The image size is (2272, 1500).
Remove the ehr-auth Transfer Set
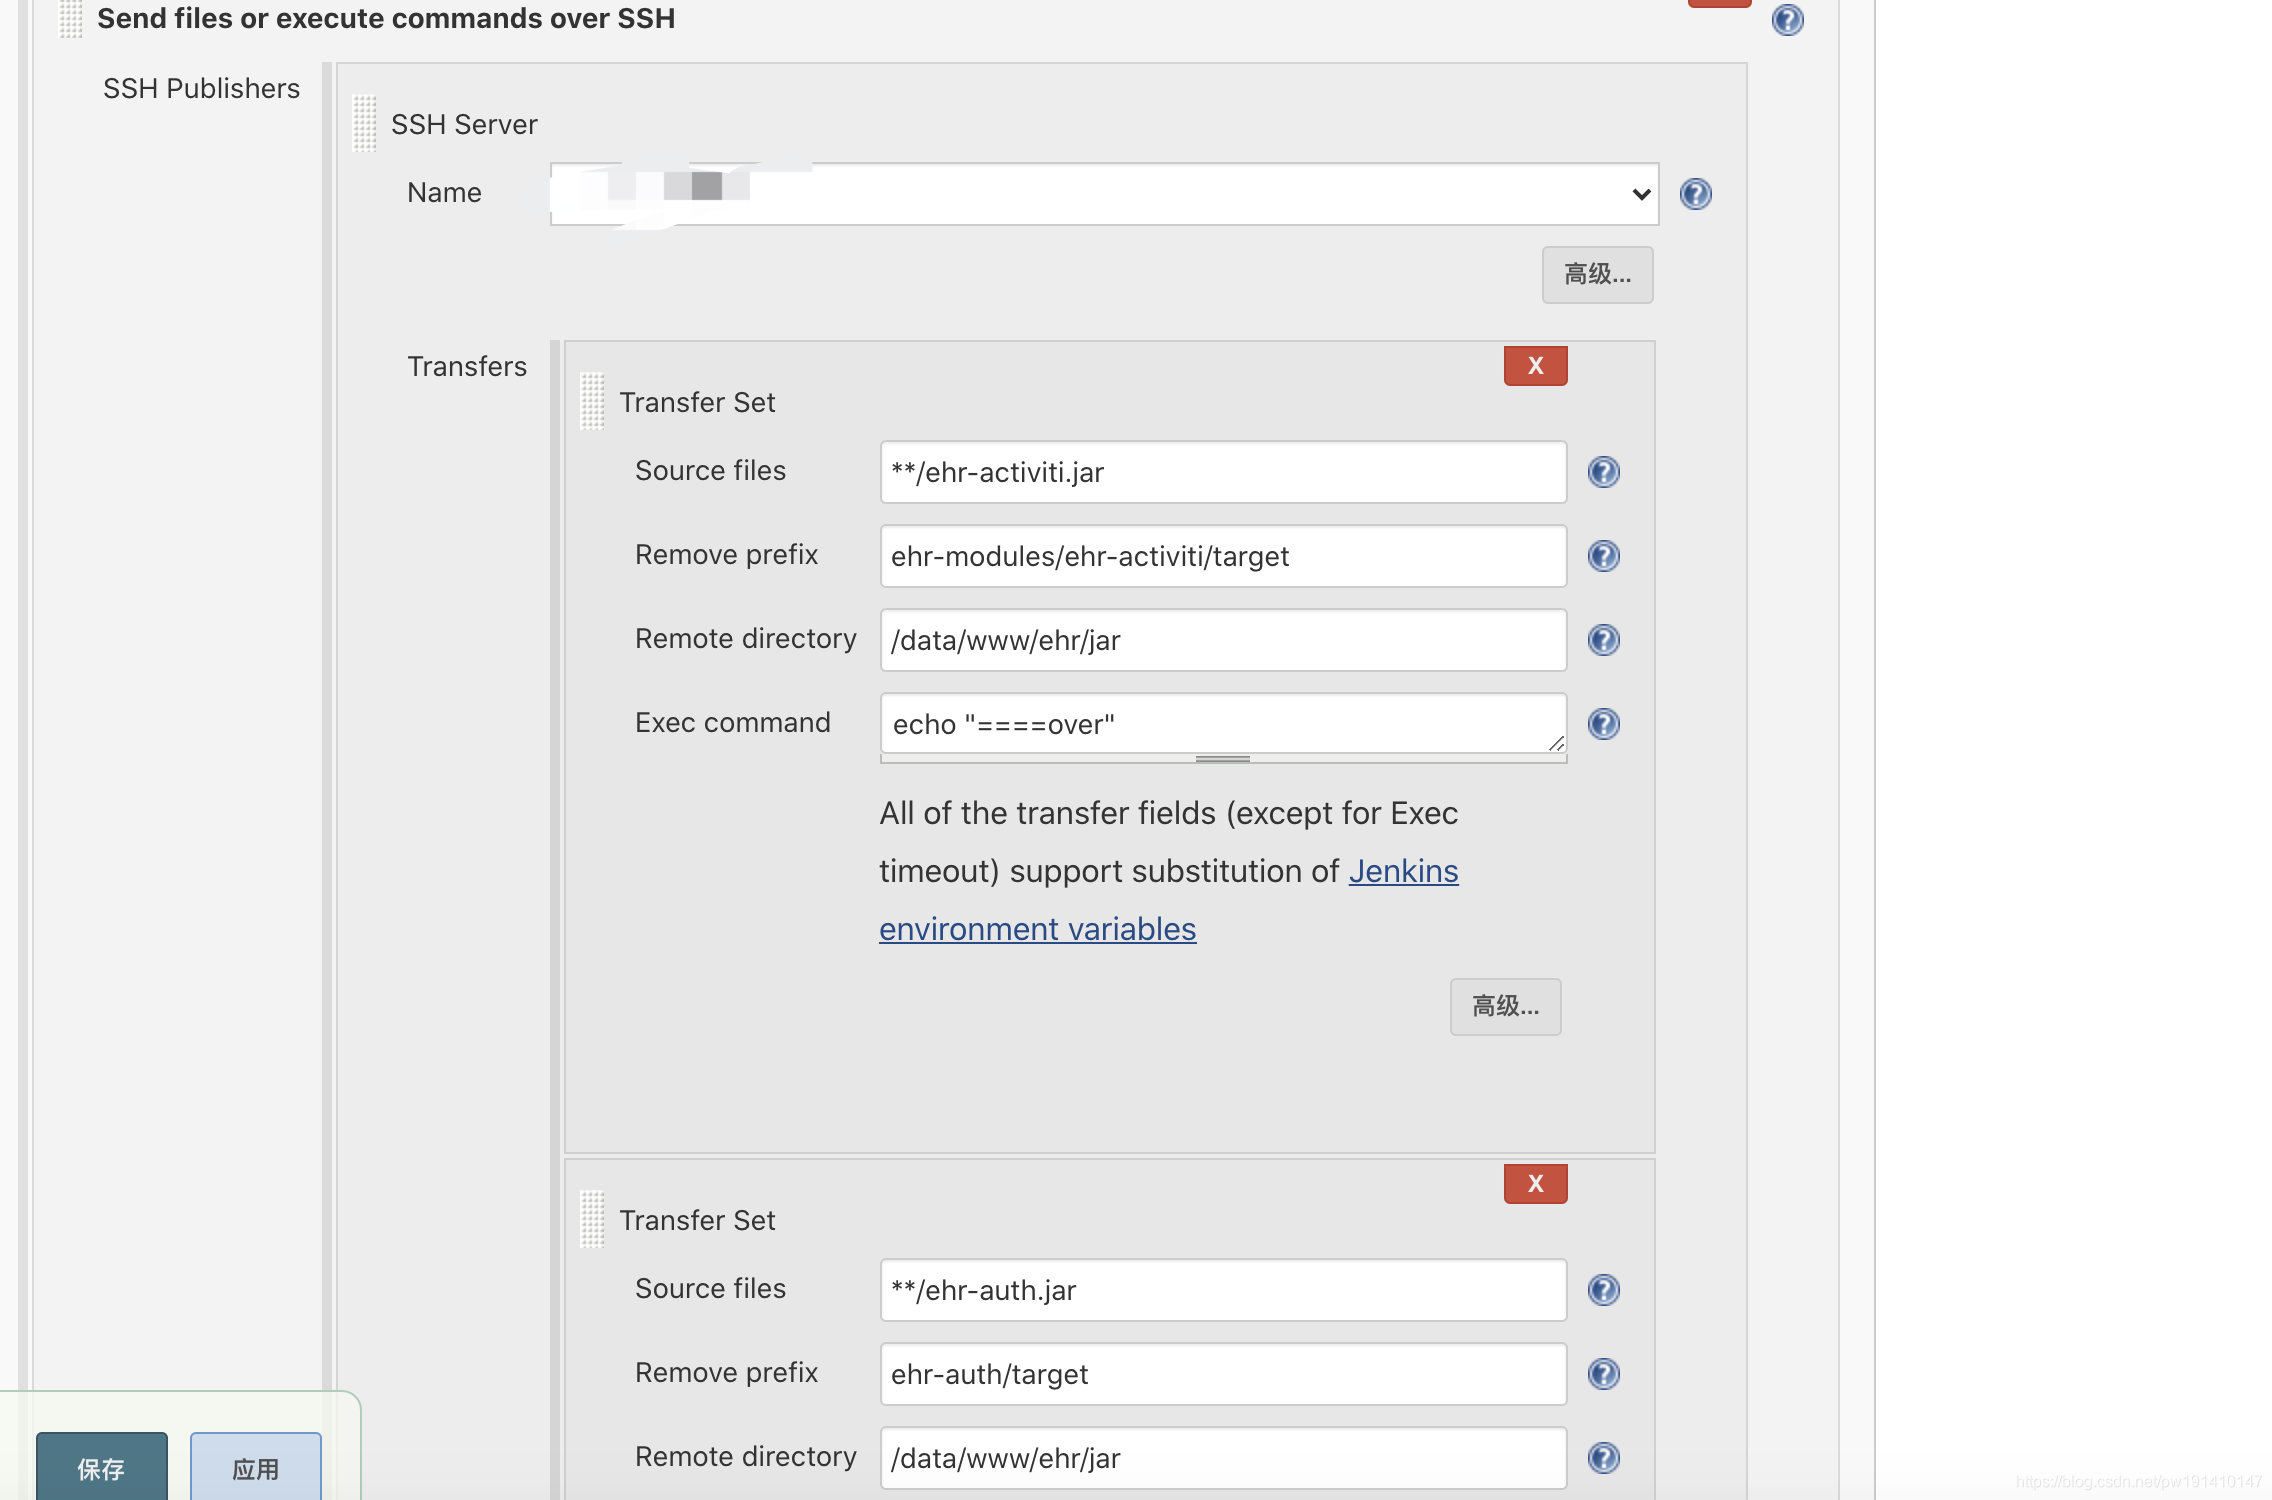point(1535,1184)
